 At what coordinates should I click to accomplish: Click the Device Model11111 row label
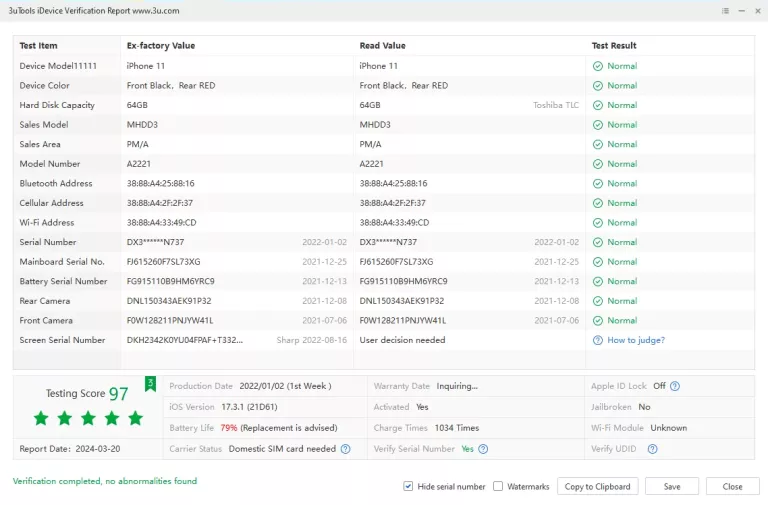tap(58, 66)
